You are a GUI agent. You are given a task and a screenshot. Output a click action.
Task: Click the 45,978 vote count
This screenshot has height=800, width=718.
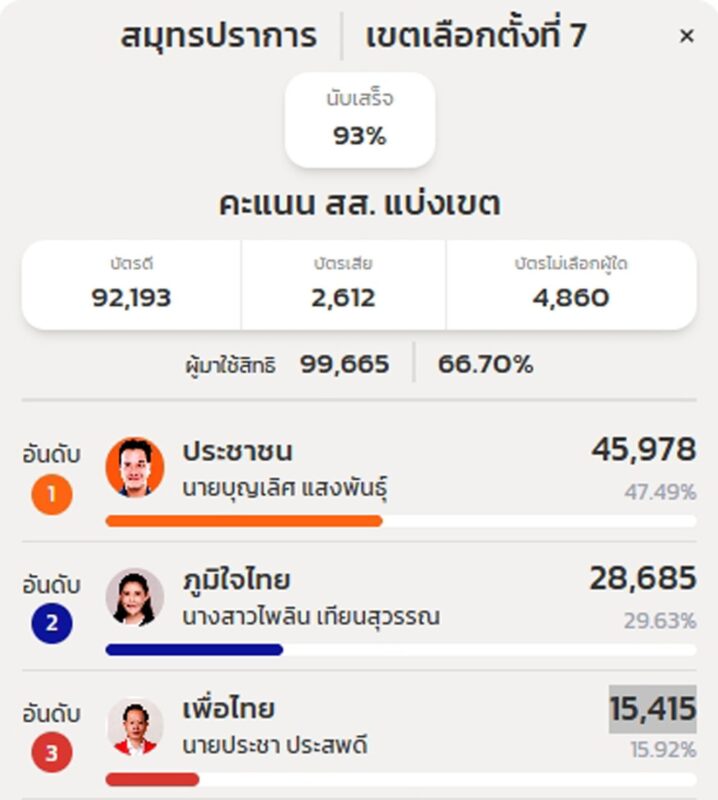[x=643, y=450]
